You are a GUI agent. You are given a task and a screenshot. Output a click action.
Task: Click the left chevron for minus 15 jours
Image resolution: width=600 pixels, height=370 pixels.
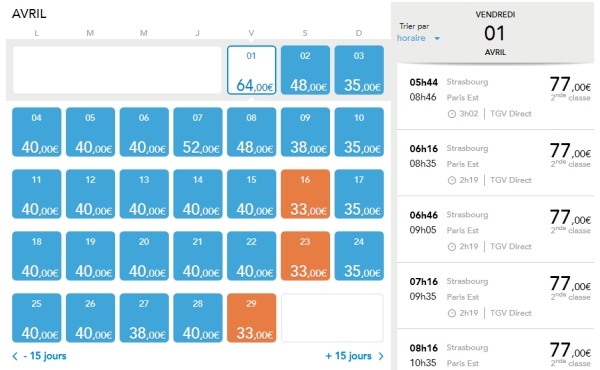pos(15,356)
